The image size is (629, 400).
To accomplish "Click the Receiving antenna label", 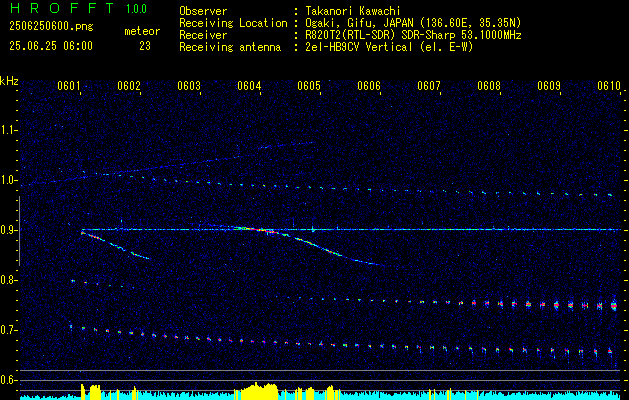I will click(230, 47).
